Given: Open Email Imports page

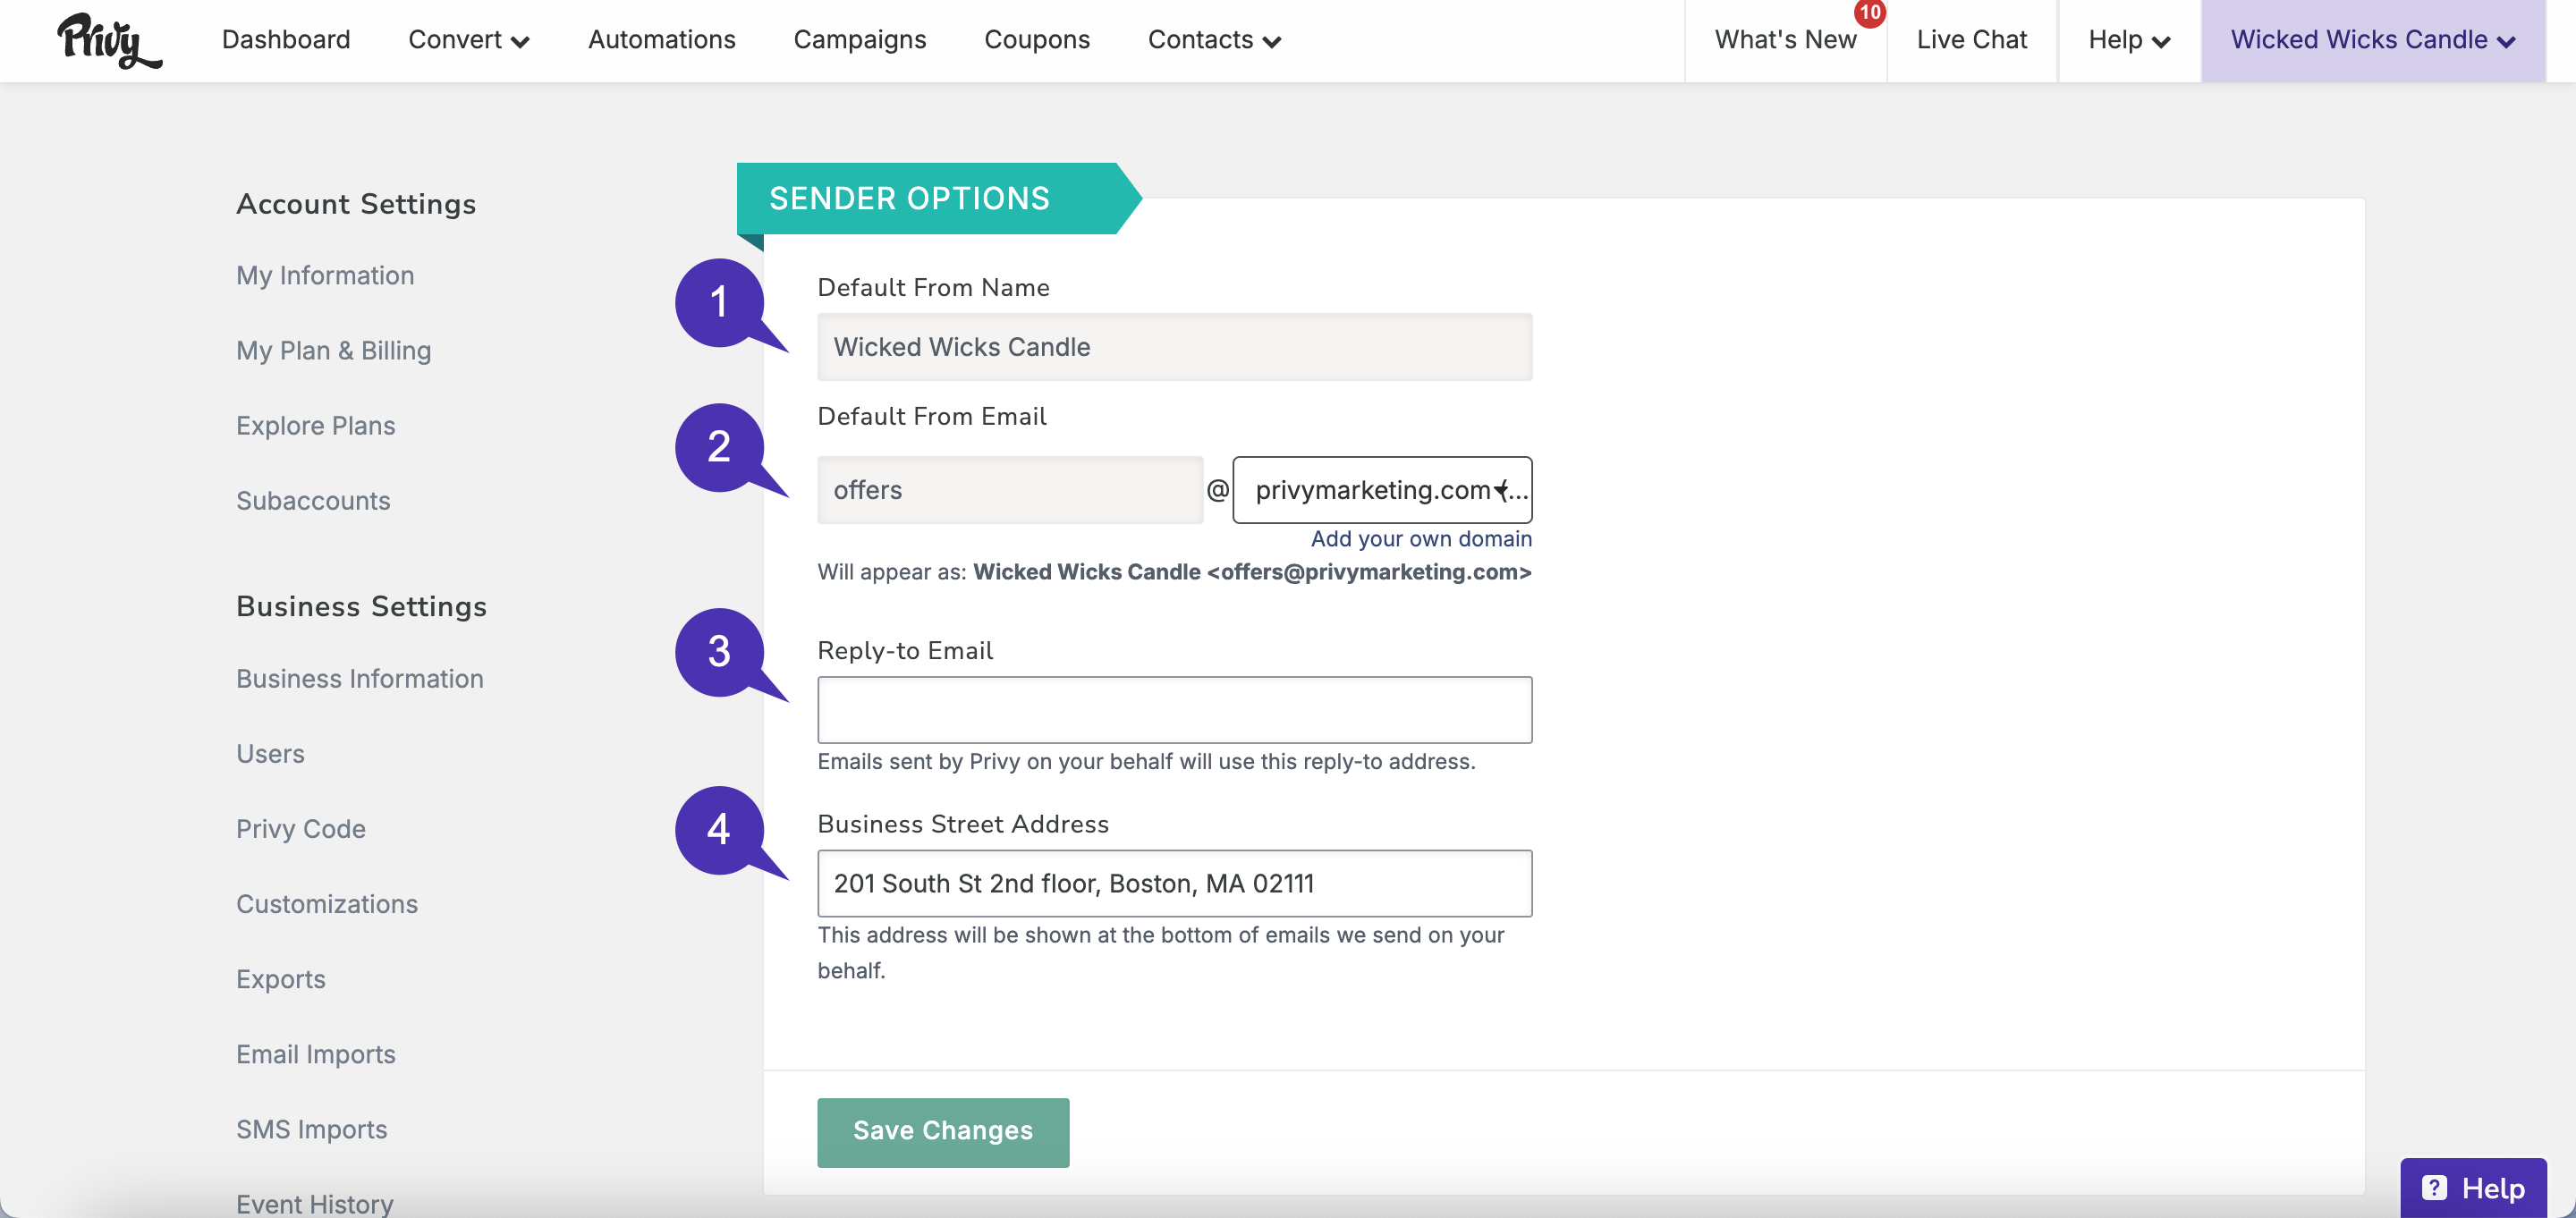Looking at the screenshot, I should (x=315, y=1054).
